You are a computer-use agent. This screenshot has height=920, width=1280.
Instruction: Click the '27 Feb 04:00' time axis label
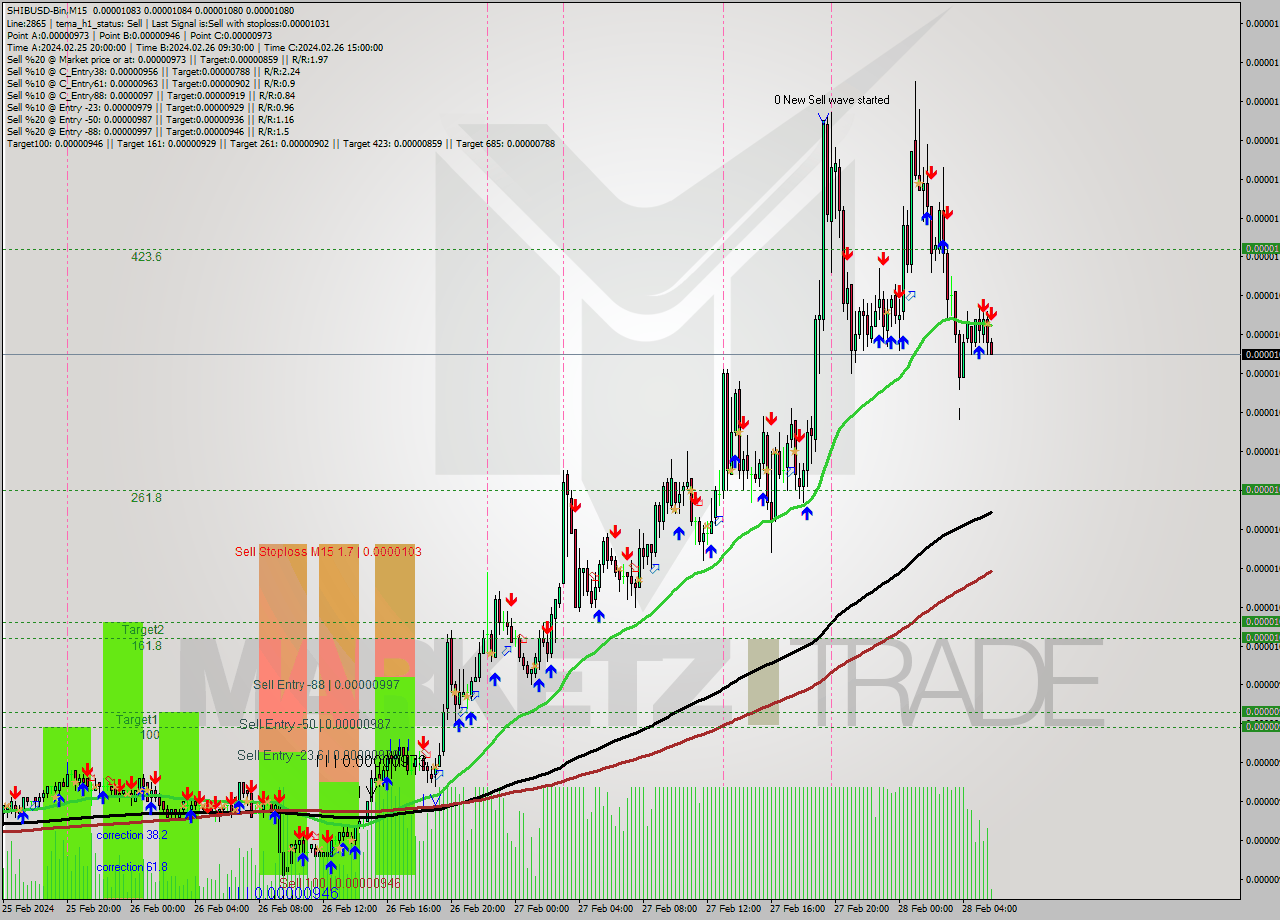[x=605, y=909]
